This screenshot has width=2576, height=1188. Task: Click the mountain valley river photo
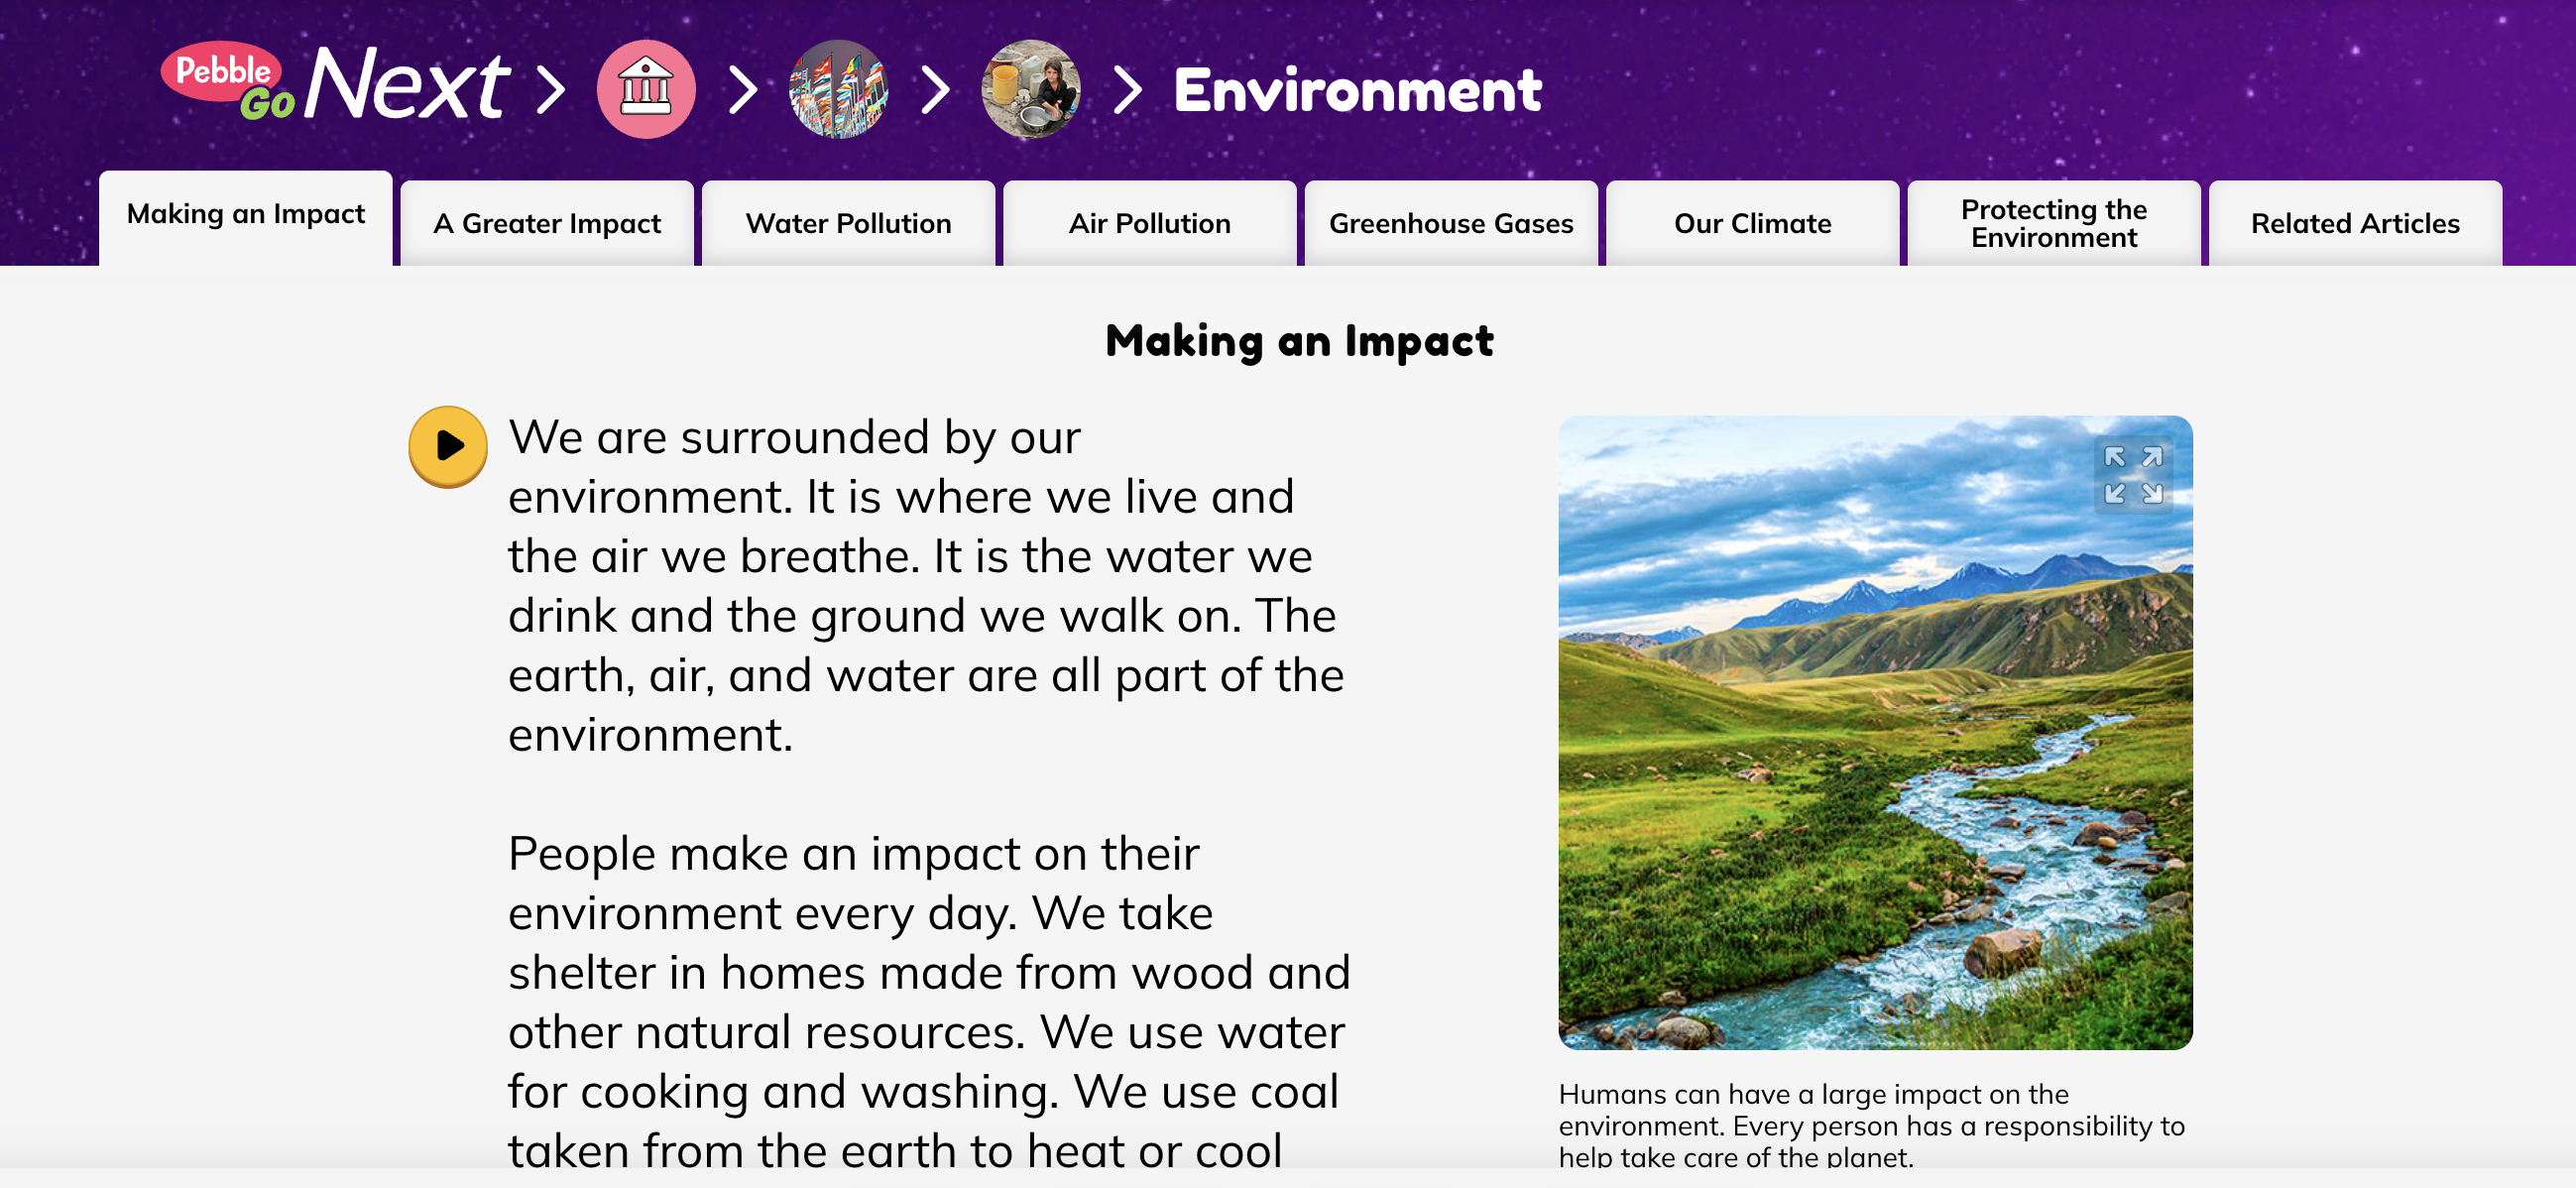(x=1875, y=760)
